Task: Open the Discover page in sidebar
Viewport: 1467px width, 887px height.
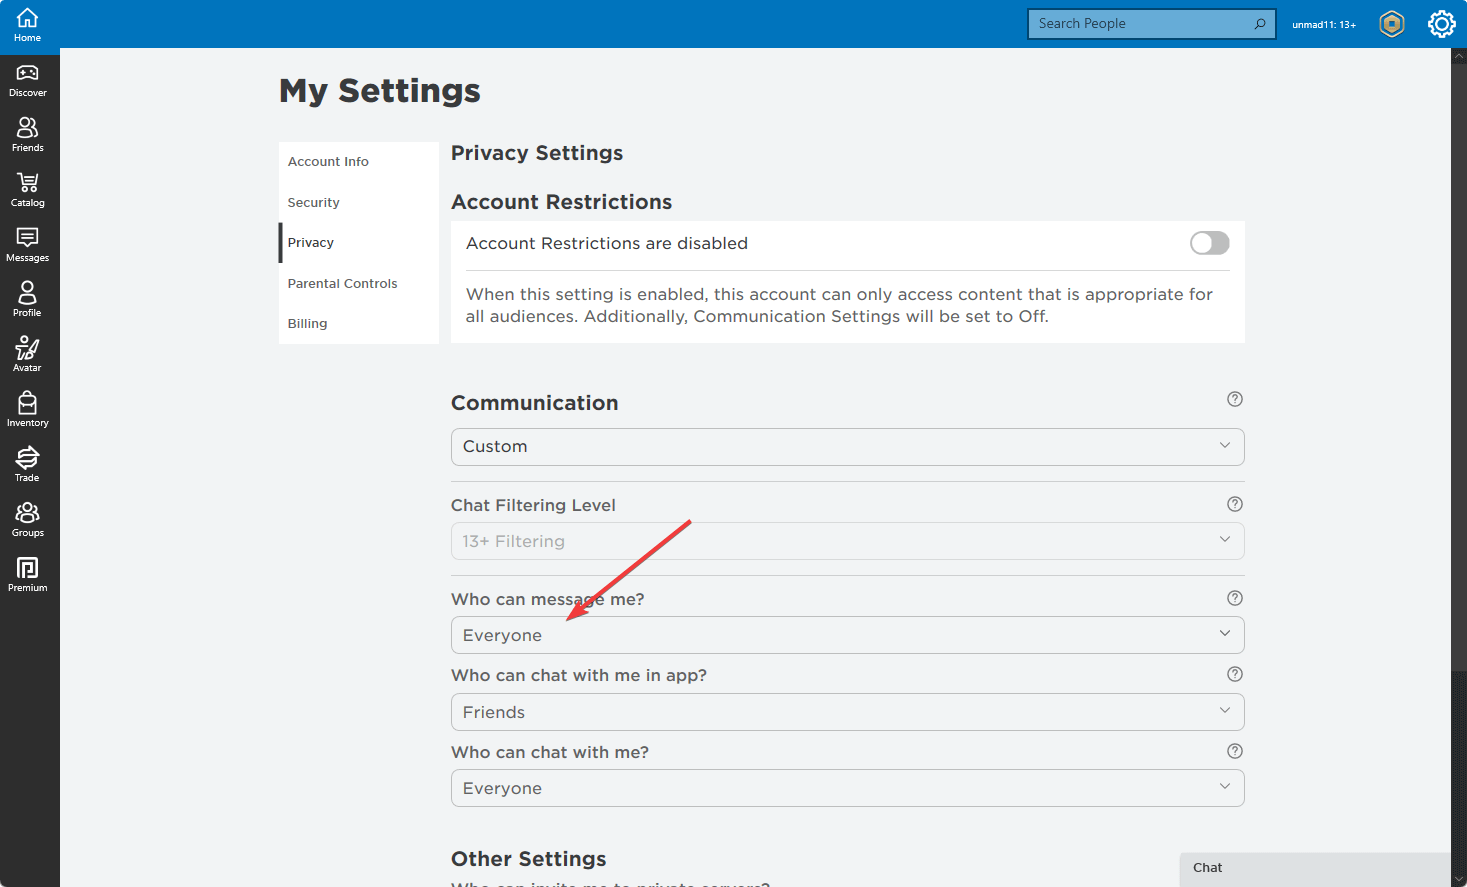Action: click(28, 79)
